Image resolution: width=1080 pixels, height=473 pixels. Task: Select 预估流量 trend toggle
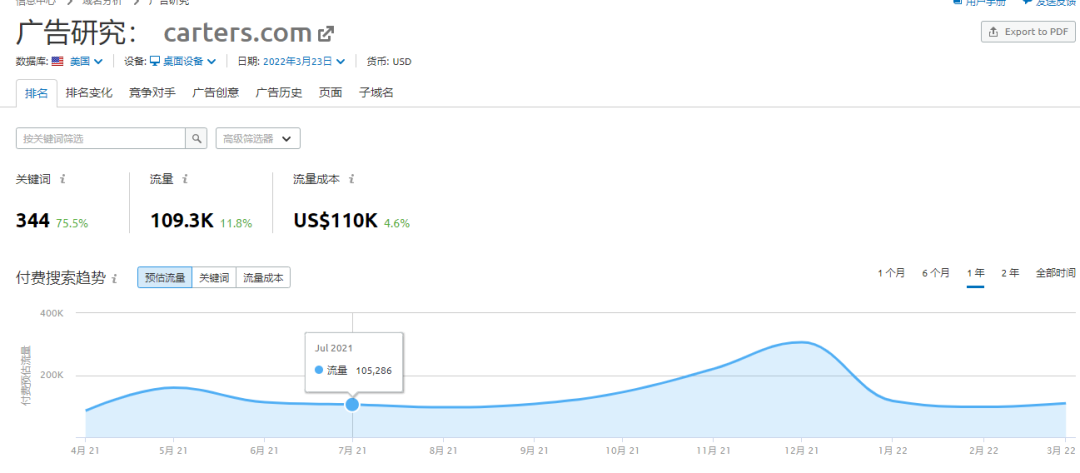(x=165, y=278)
